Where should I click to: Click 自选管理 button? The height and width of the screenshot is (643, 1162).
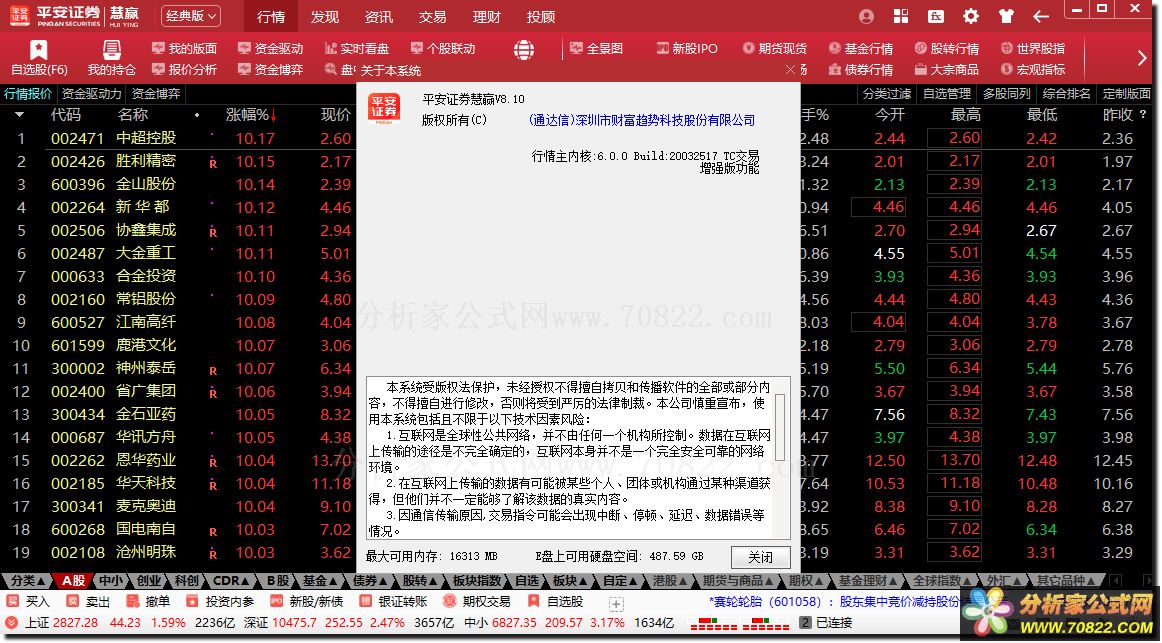pos(947,94)
